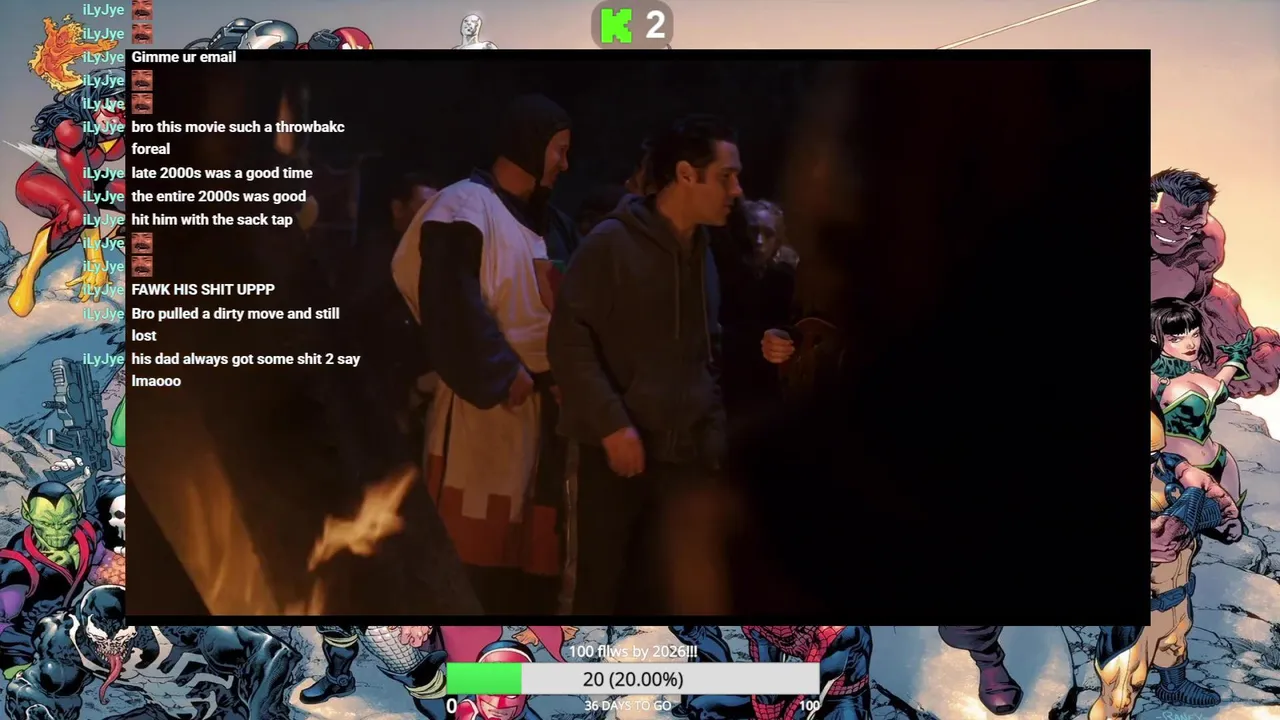The width and height of the screenshot is (1280, 720).
Task: Click the movie video playing in center
Action: [638, 336]
